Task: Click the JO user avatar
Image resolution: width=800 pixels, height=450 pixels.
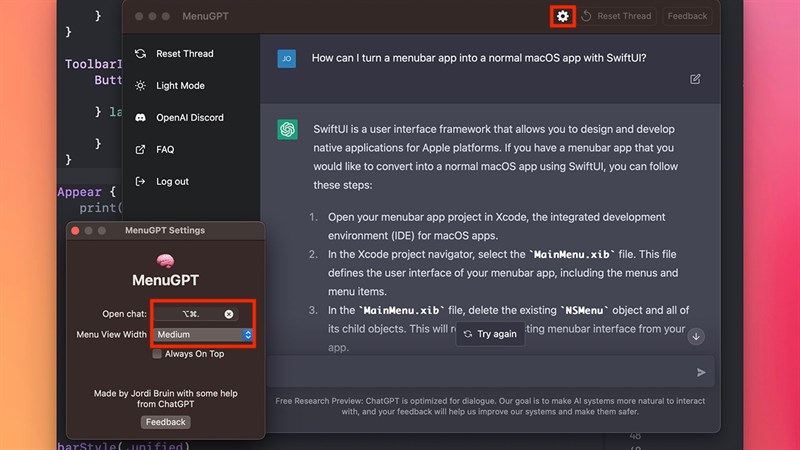Action: coord(287,59)
